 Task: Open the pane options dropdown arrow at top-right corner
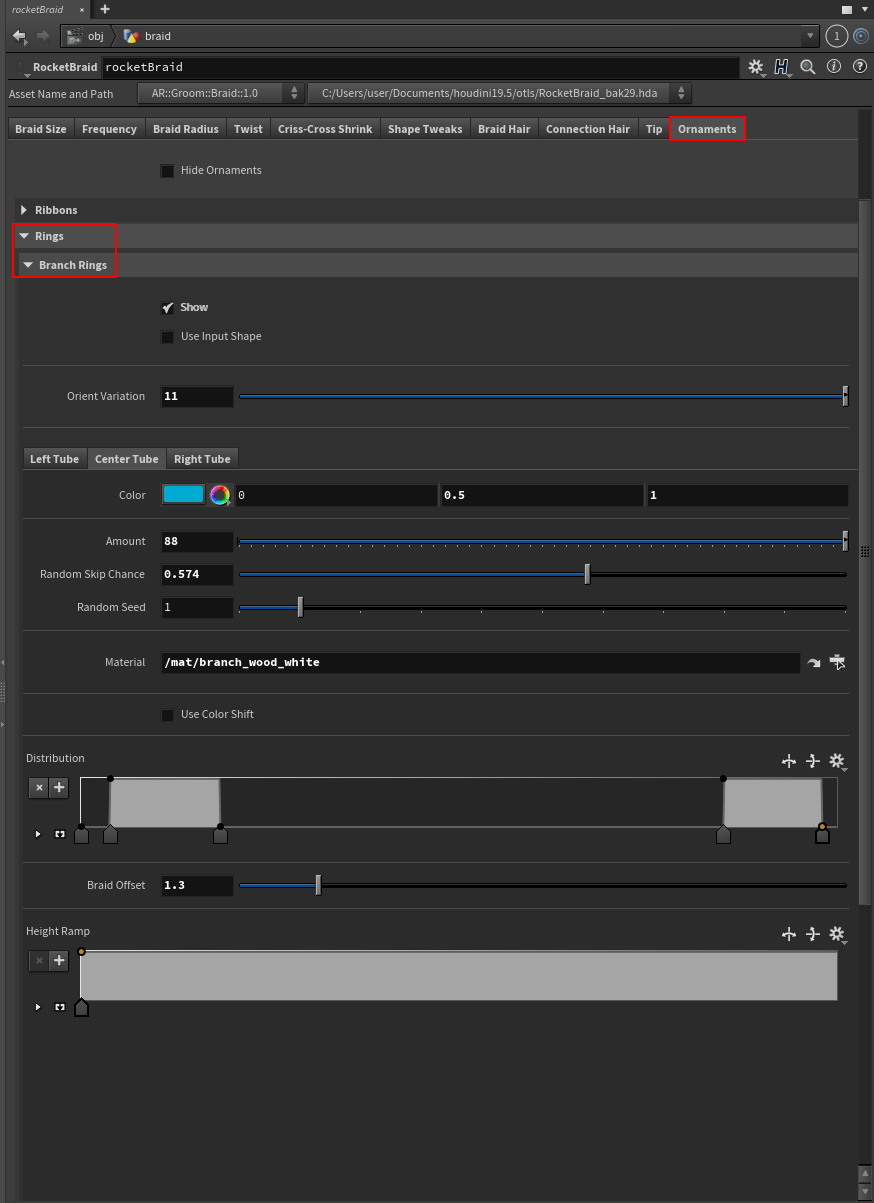pyautogui.click(x=863, y=9)
